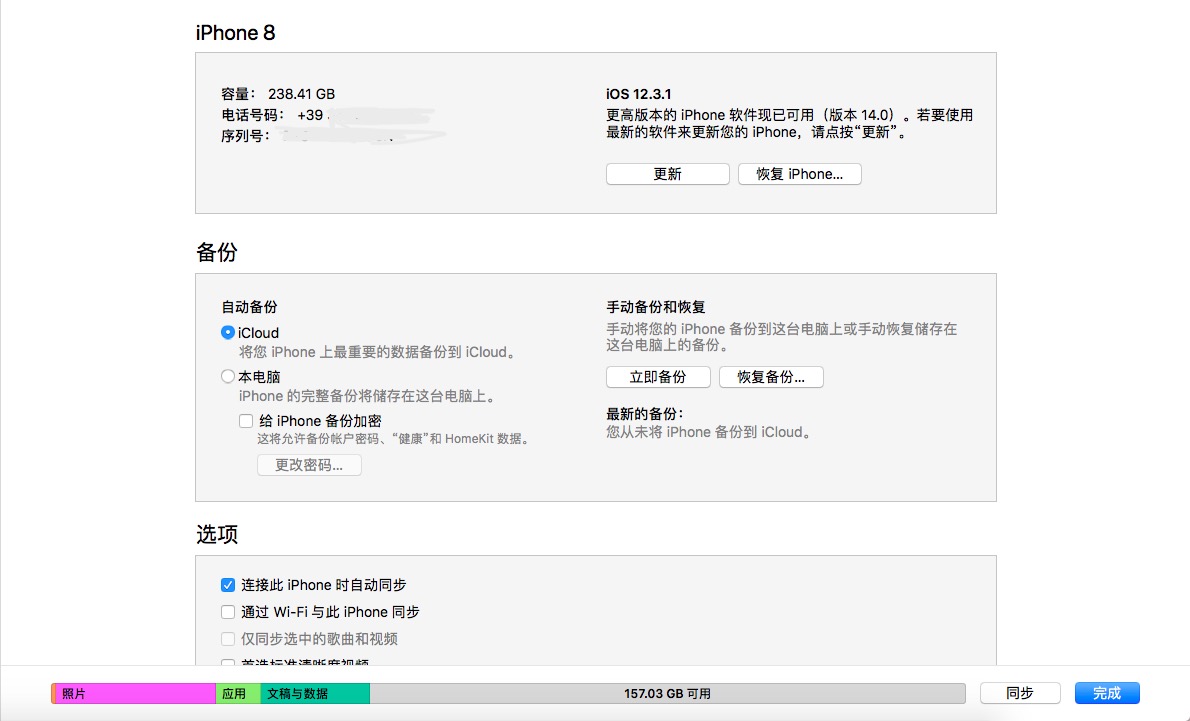Select the teal 文稿与数据 storage segment

(x=315, y=693)
